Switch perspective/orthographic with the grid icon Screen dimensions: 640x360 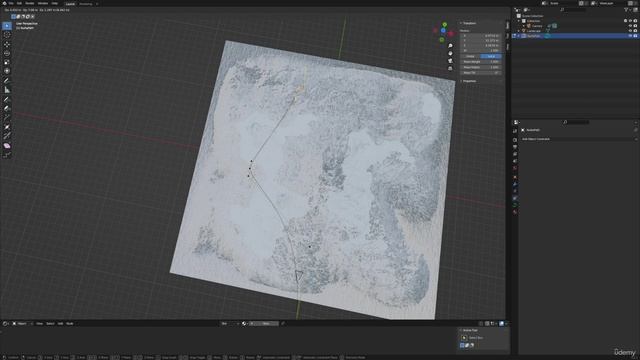[450, 68]
